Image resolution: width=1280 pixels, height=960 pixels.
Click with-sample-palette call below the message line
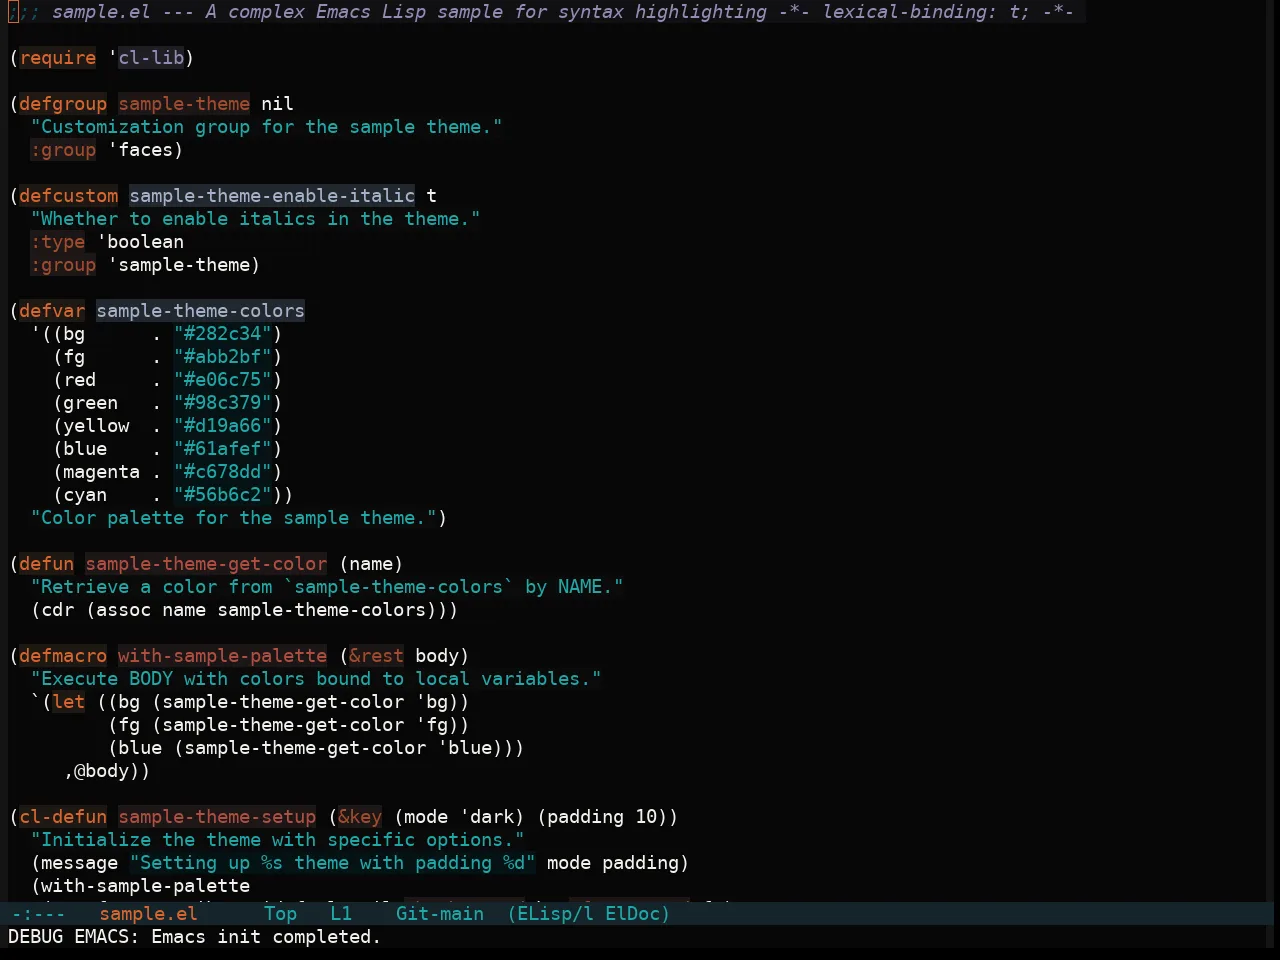pyautogui.click(x=146, y=886)
